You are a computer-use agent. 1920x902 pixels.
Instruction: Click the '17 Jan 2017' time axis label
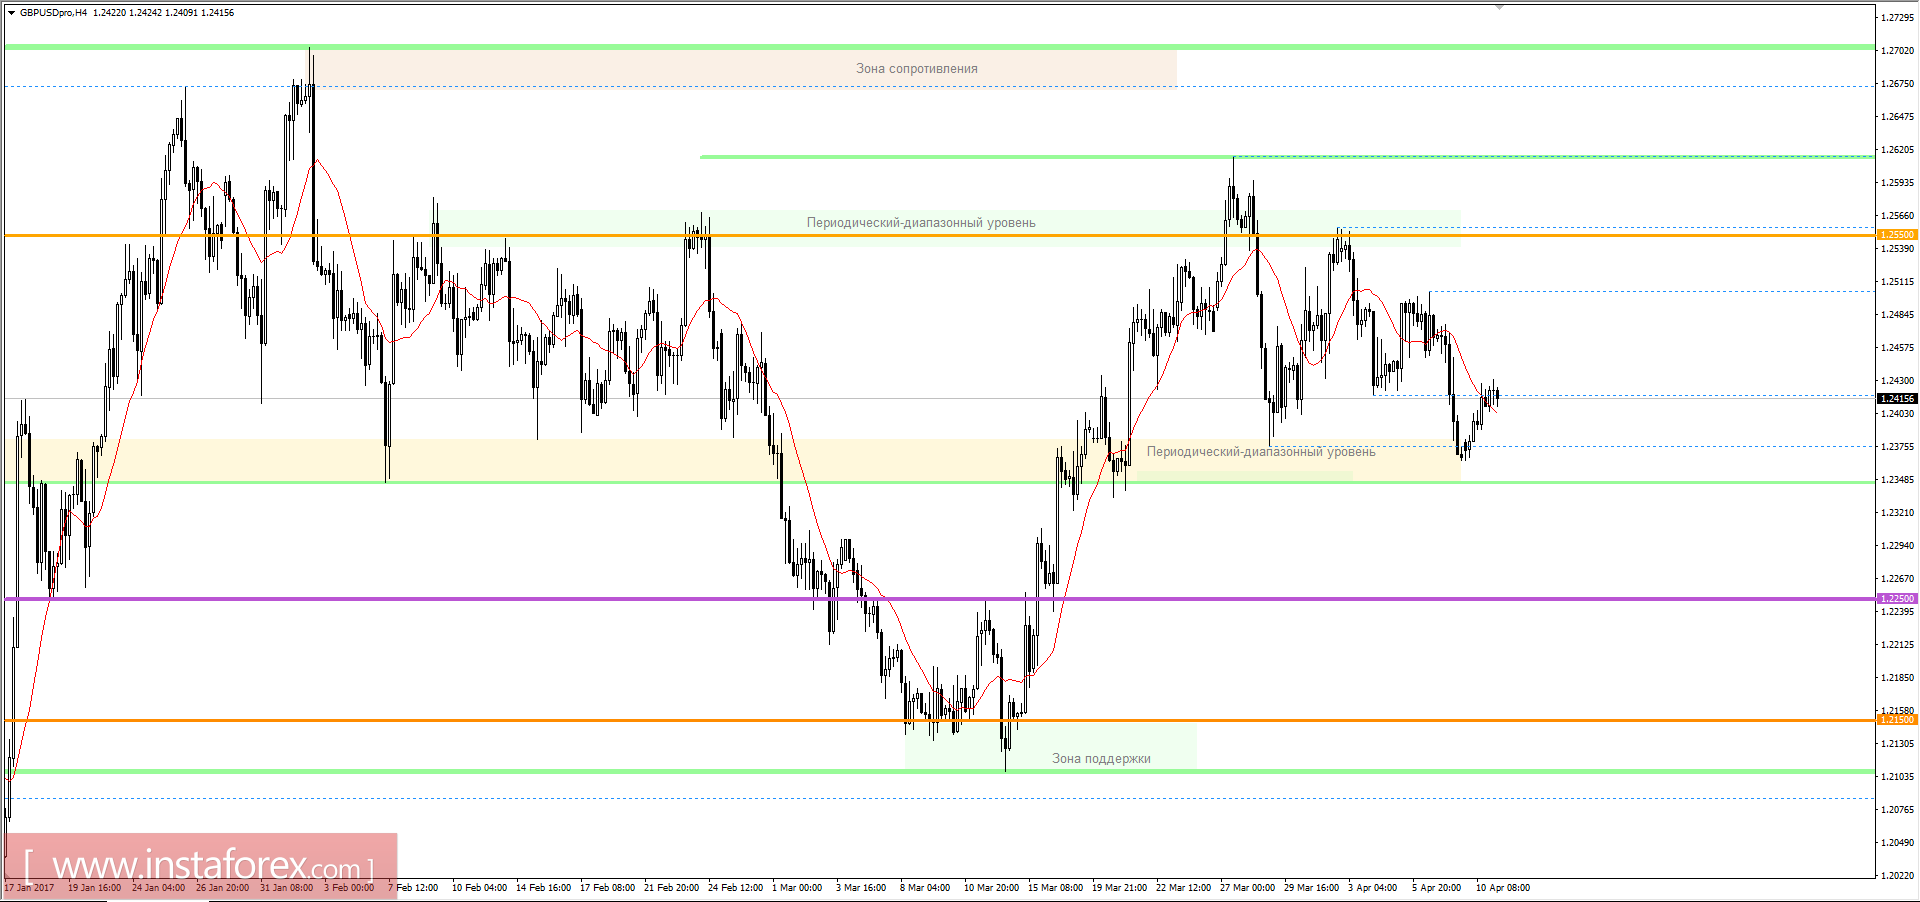[x=30, y=888]
